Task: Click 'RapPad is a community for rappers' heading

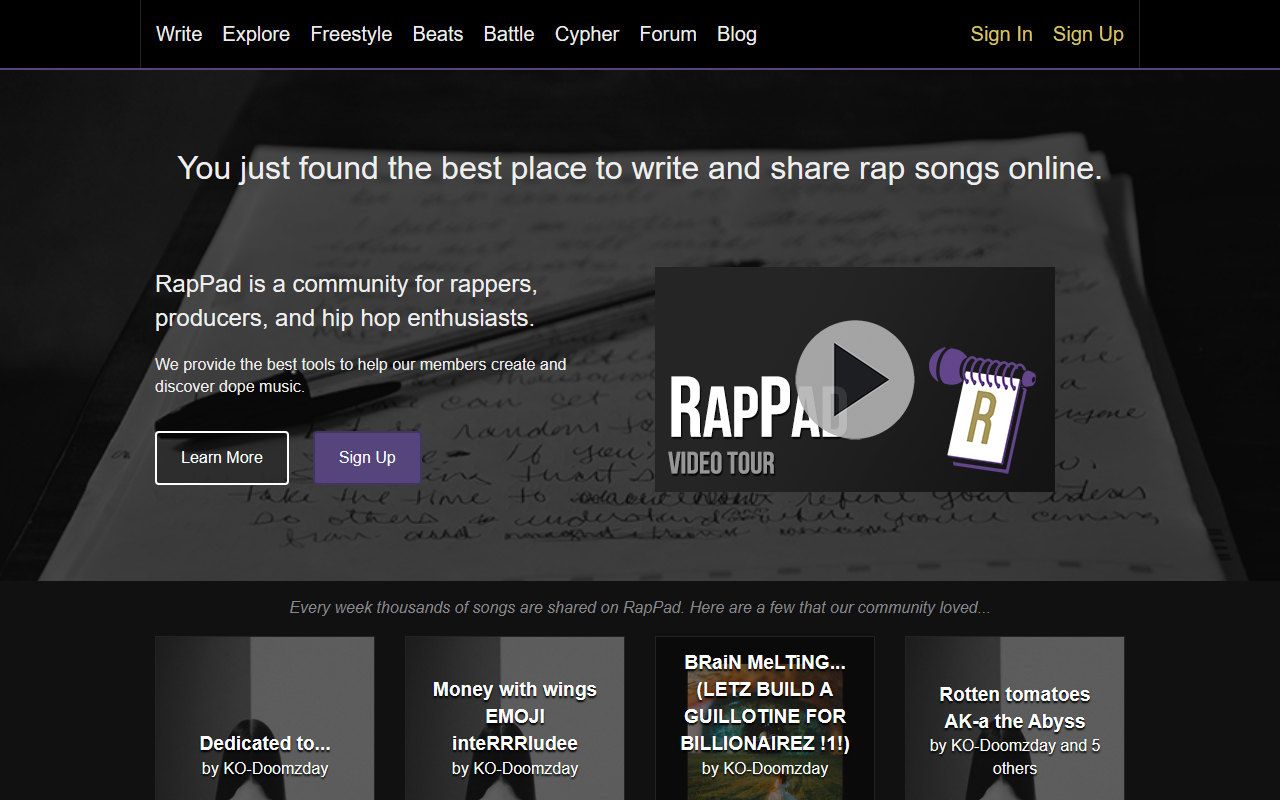Action: [x=346, y=301]
